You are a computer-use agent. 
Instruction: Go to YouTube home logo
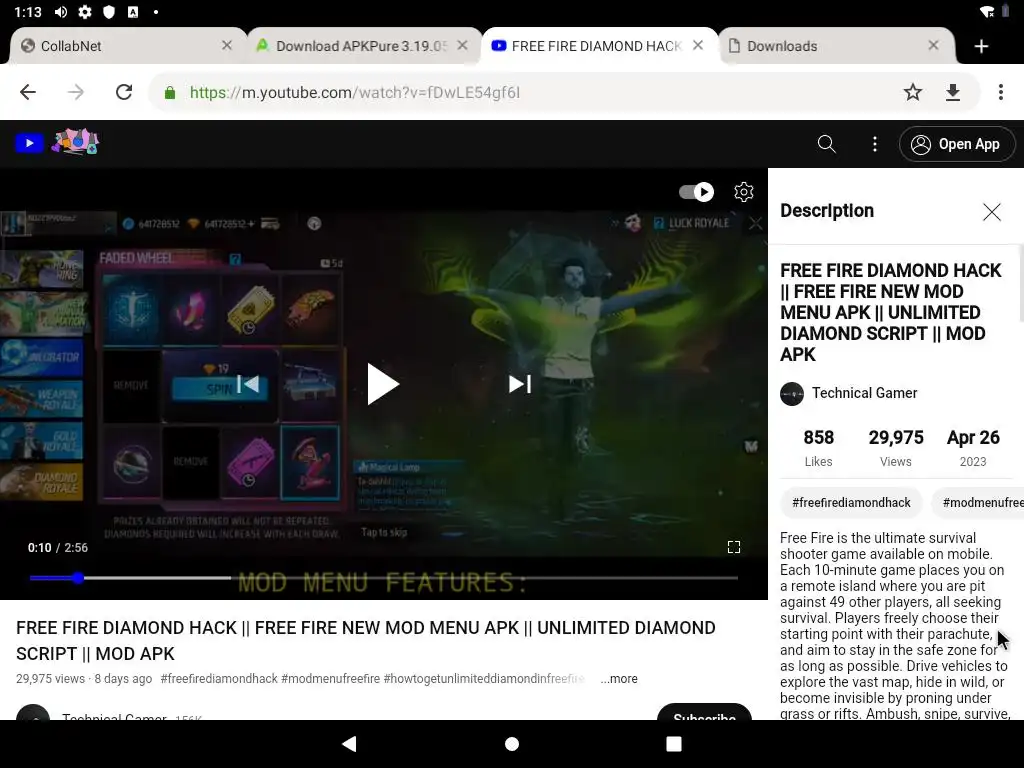click(29, 142)
